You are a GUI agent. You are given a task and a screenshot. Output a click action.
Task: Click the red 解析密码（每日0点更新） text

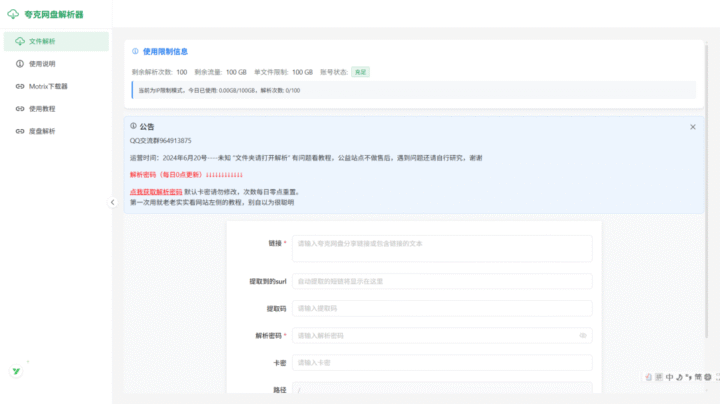point(186,175)
